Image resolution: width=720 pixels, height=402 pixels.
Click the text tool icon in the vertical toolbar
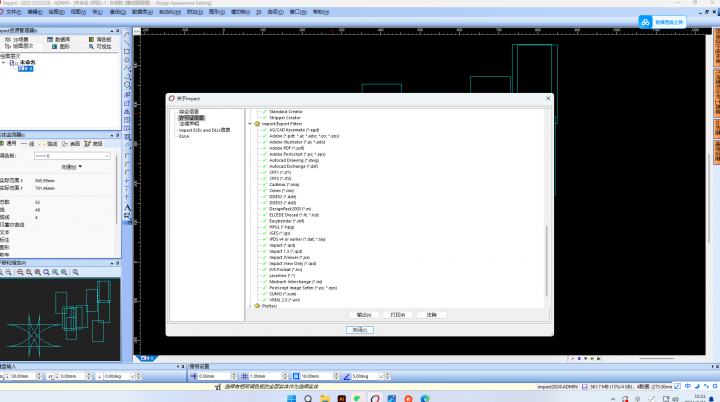pos(128,208)
